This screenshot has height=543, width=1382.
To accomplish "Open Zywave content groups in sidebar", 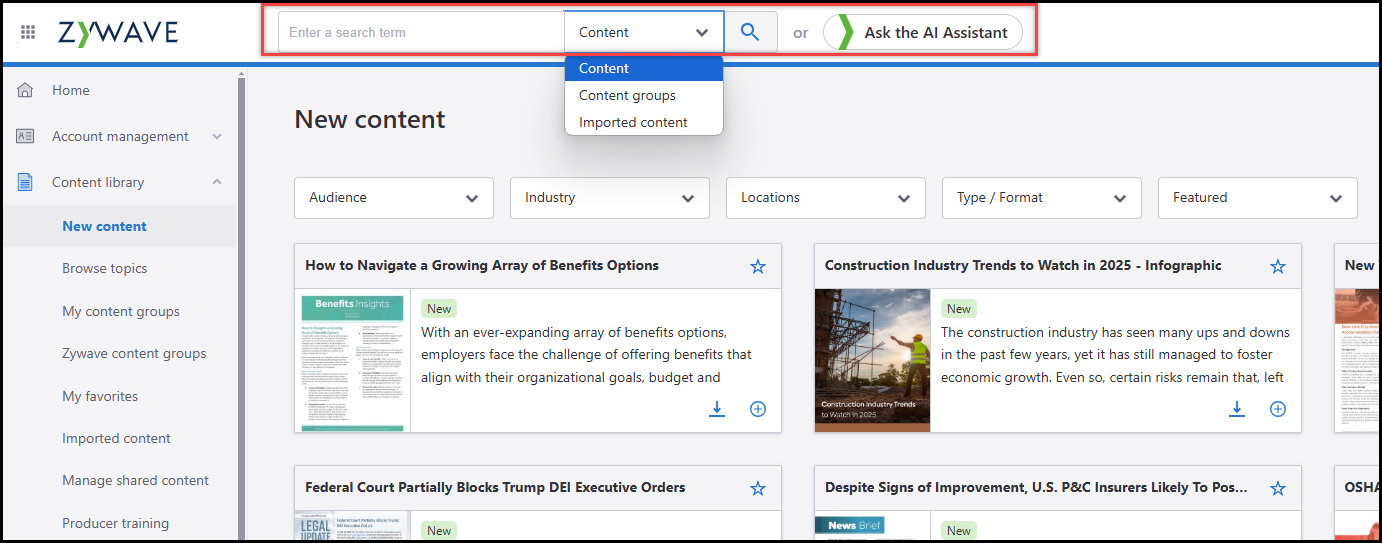I will tap(134, 353).
